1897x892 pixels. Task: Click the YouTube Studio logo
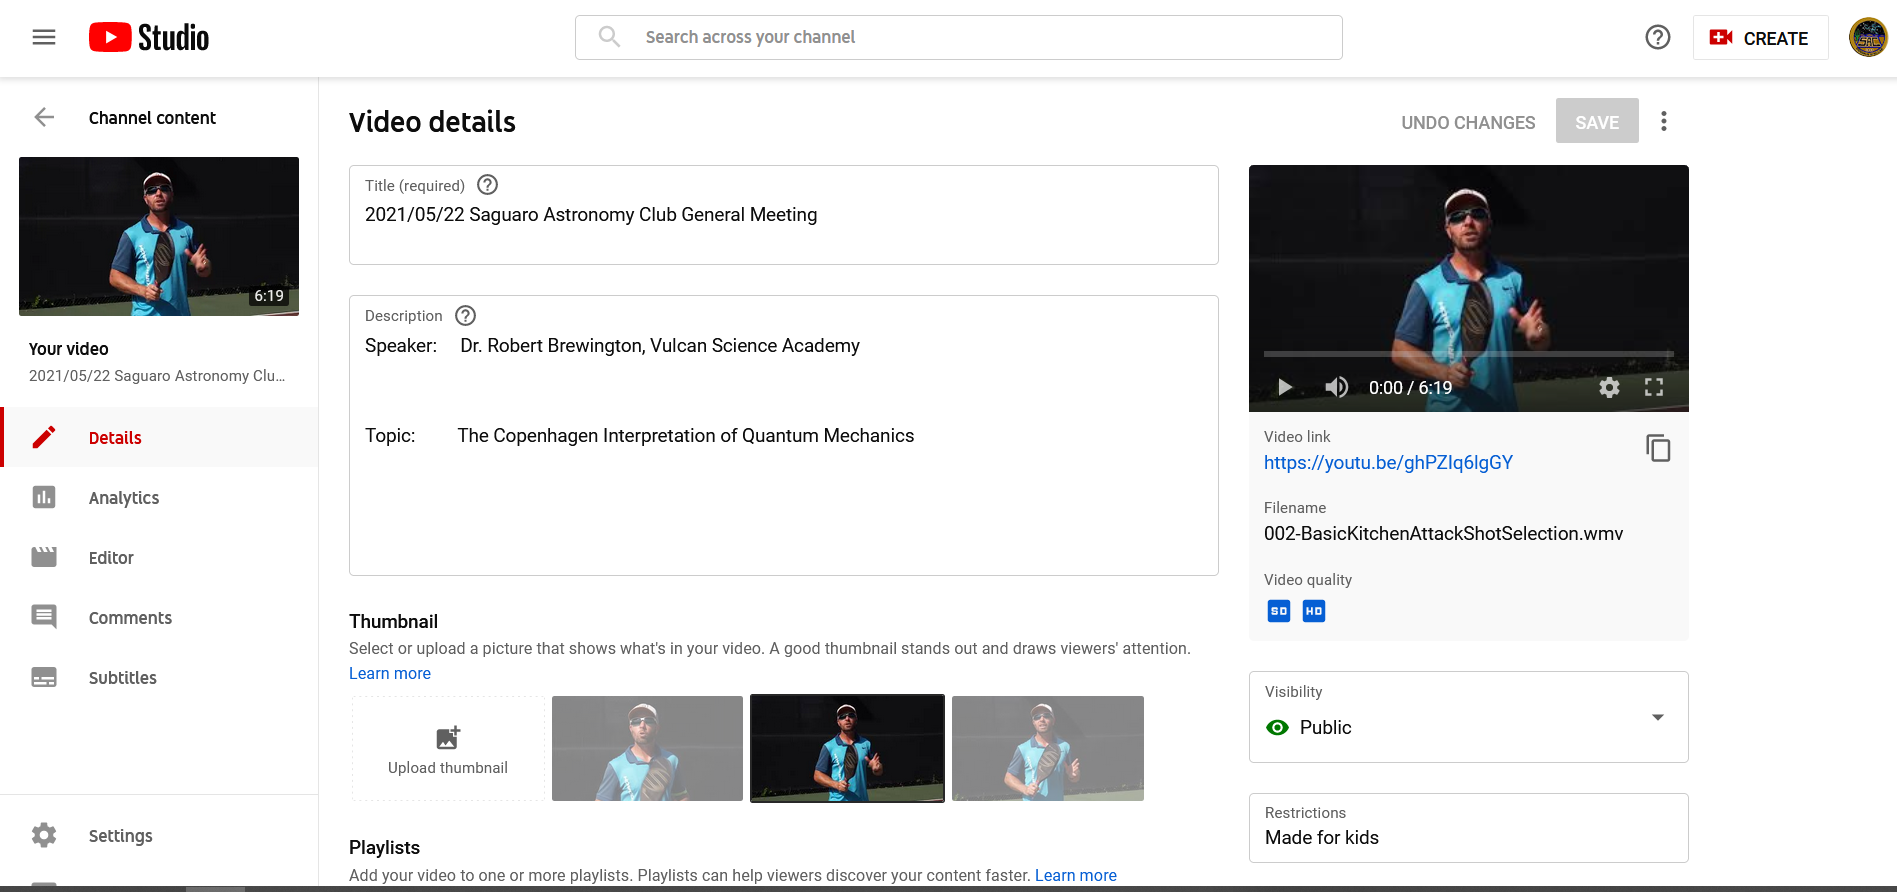(x=149, y=37)
